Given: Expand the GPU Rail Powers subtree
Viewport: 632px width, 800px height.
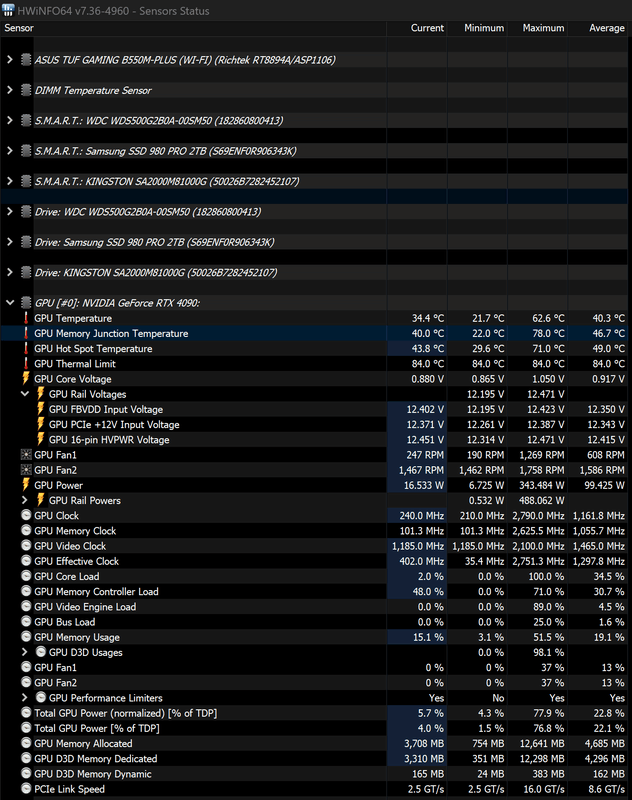Looking at the screenshot, I should 25,500.
